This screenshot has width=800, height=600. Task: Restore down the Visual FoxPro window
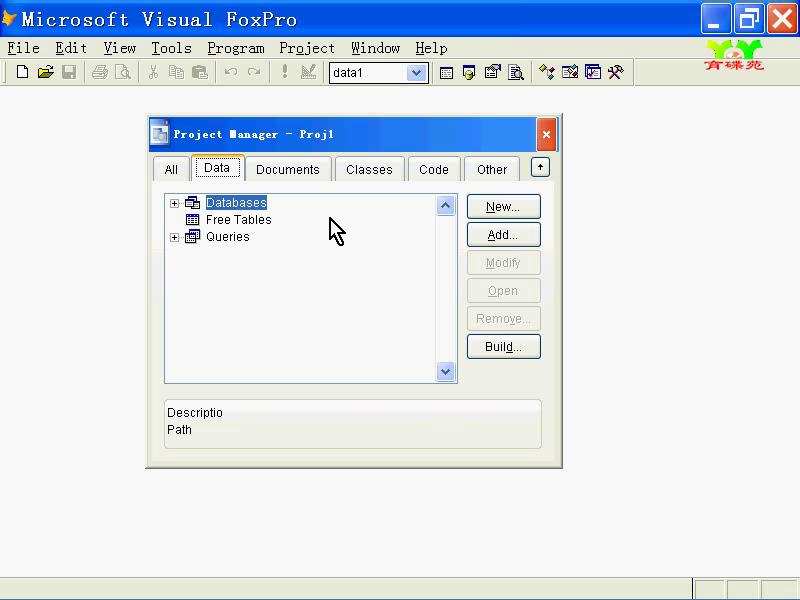748,19
